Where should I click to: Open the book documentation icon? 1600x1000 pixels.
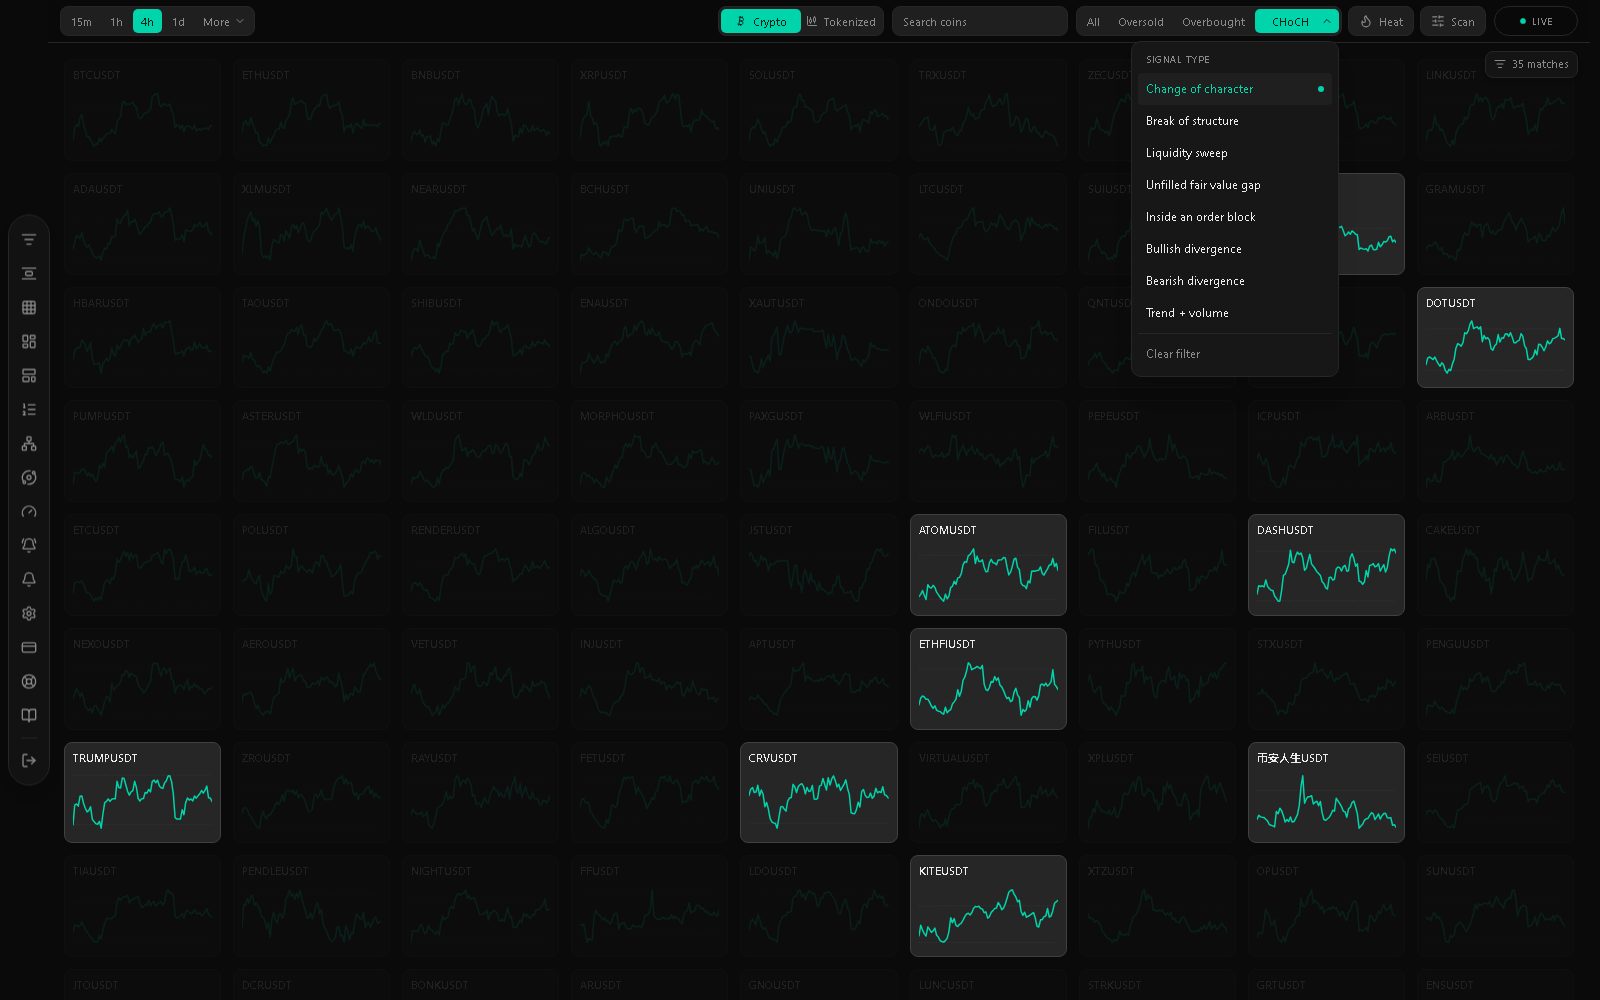[x=29, y=716]
